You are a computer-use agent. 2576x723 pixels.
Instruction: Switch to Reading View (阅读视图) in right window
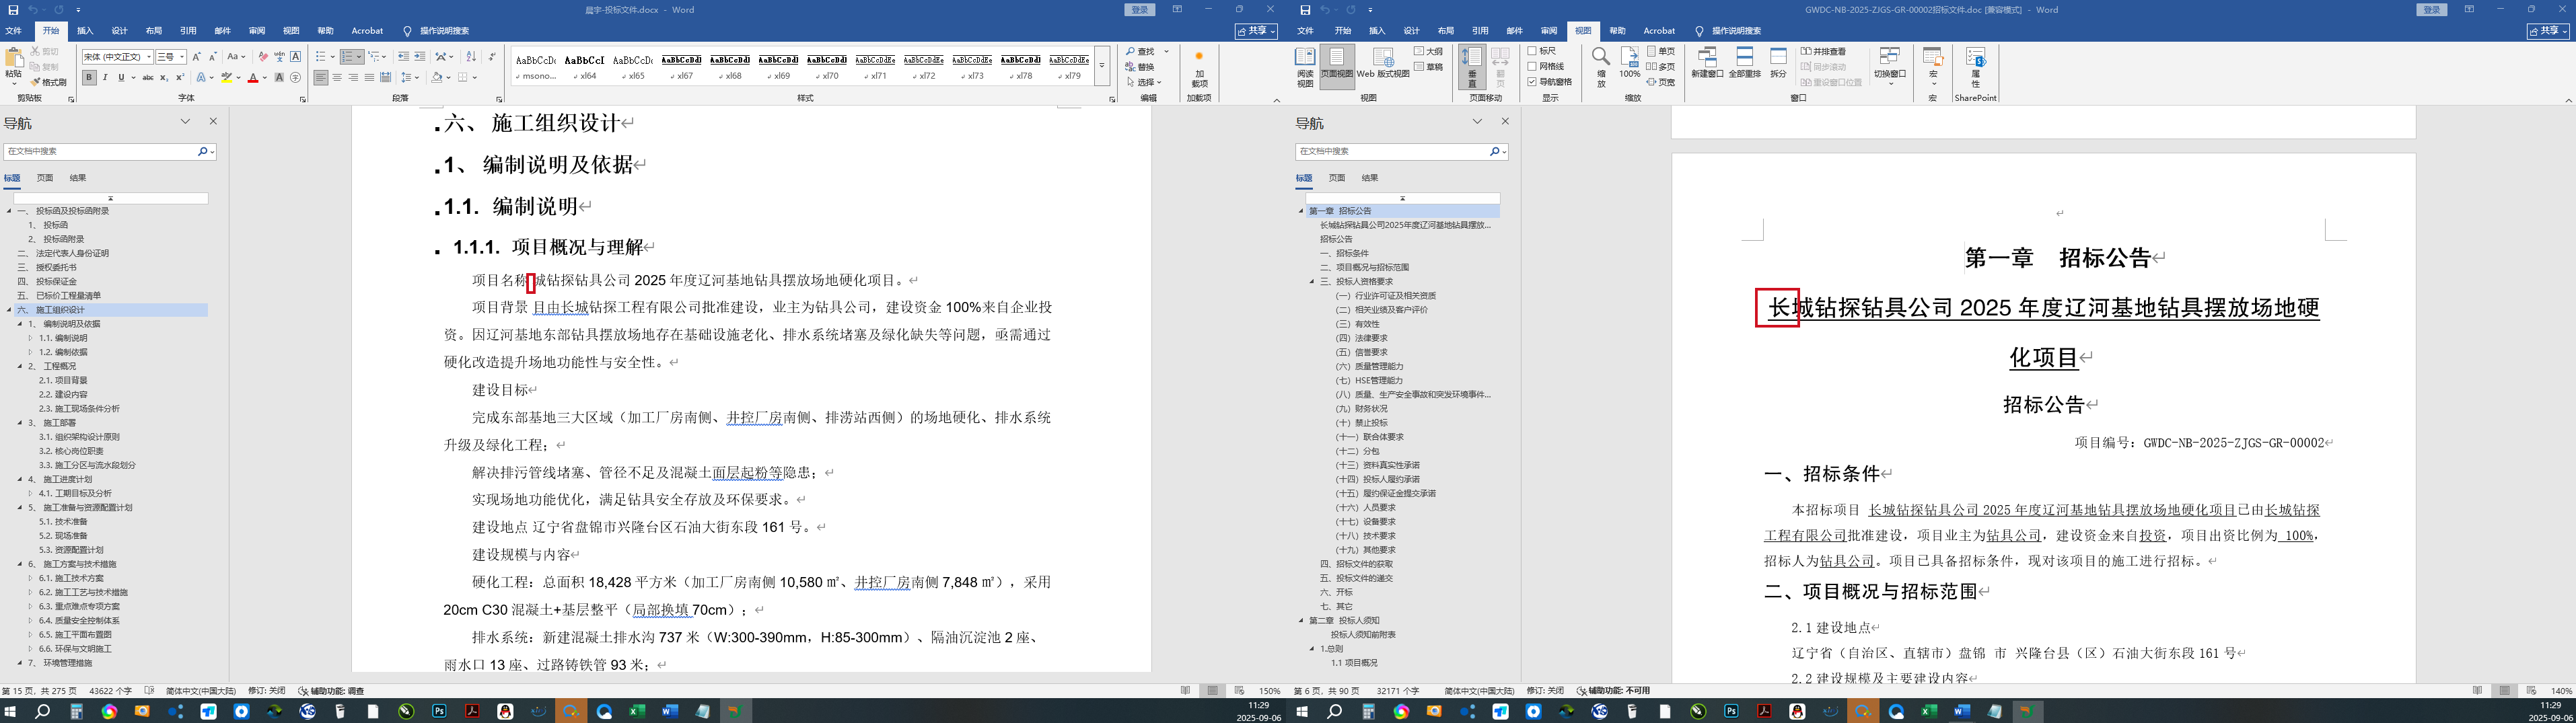pyautogui.click(x=1305, y=67)
